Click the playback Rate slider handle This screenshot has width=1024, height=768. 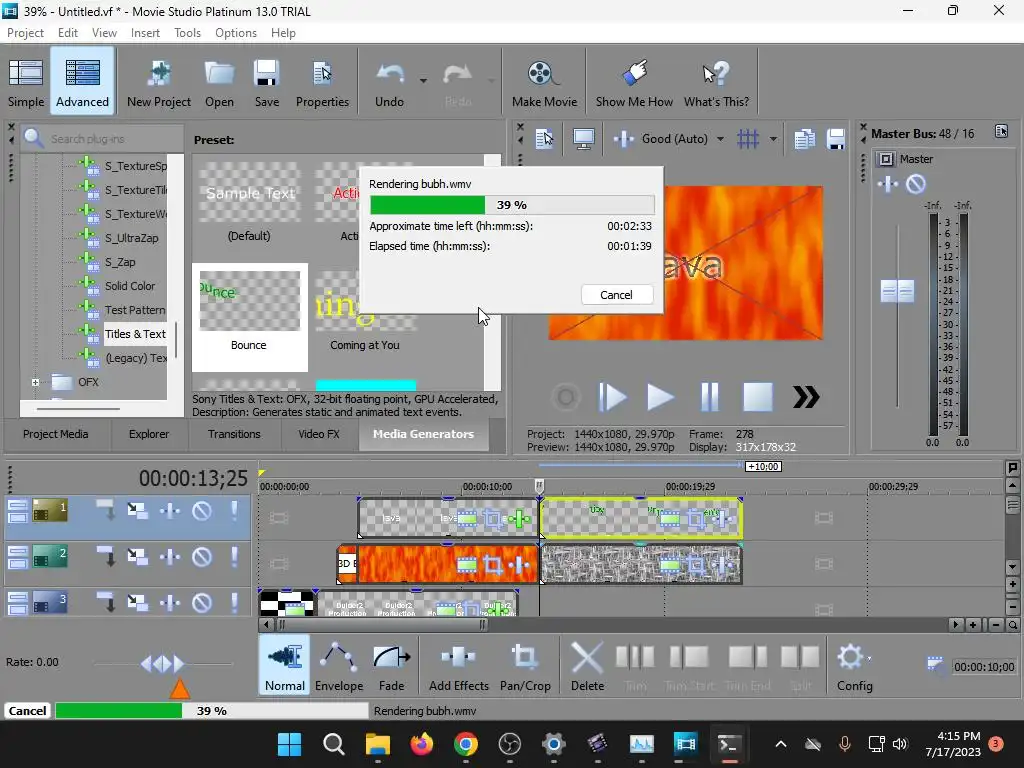tap(162, 664)
